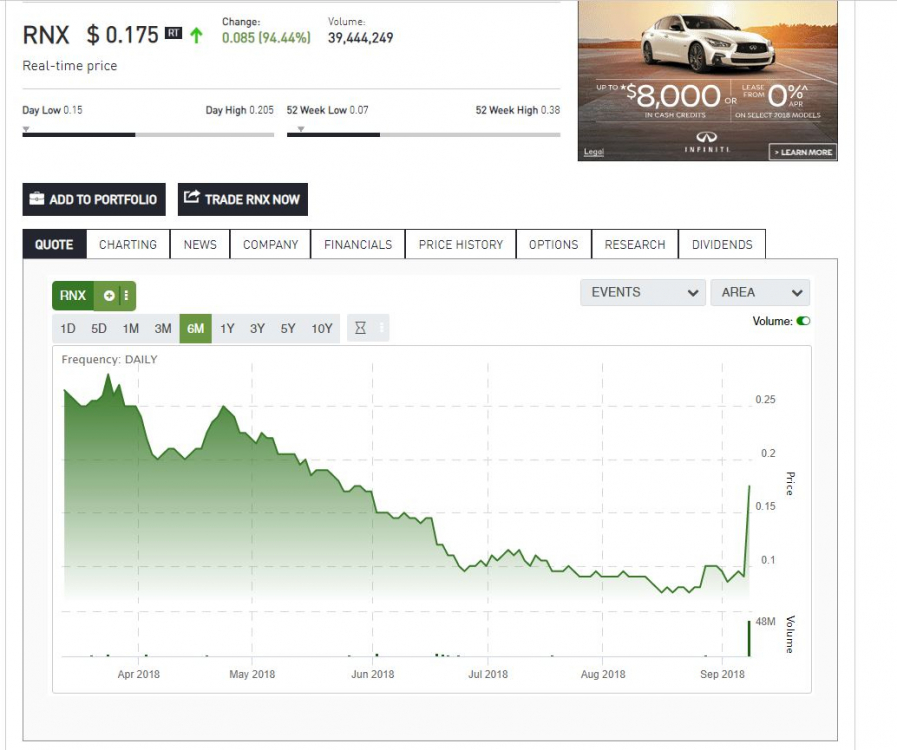This screenshot has width=897, height=750.
Task: Switch to the FINANCIALS tab
Action: [x=358, y=244]
